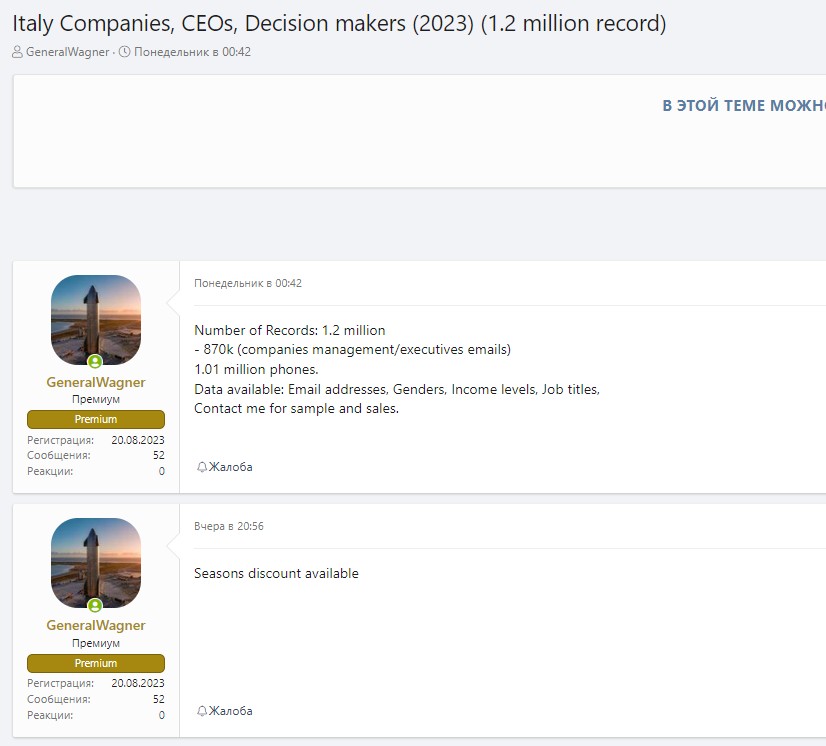Image resolution: width=826 pixels, height=746 pixels.
Task: Click the bell icon under the first post
Action: point(201,467)
